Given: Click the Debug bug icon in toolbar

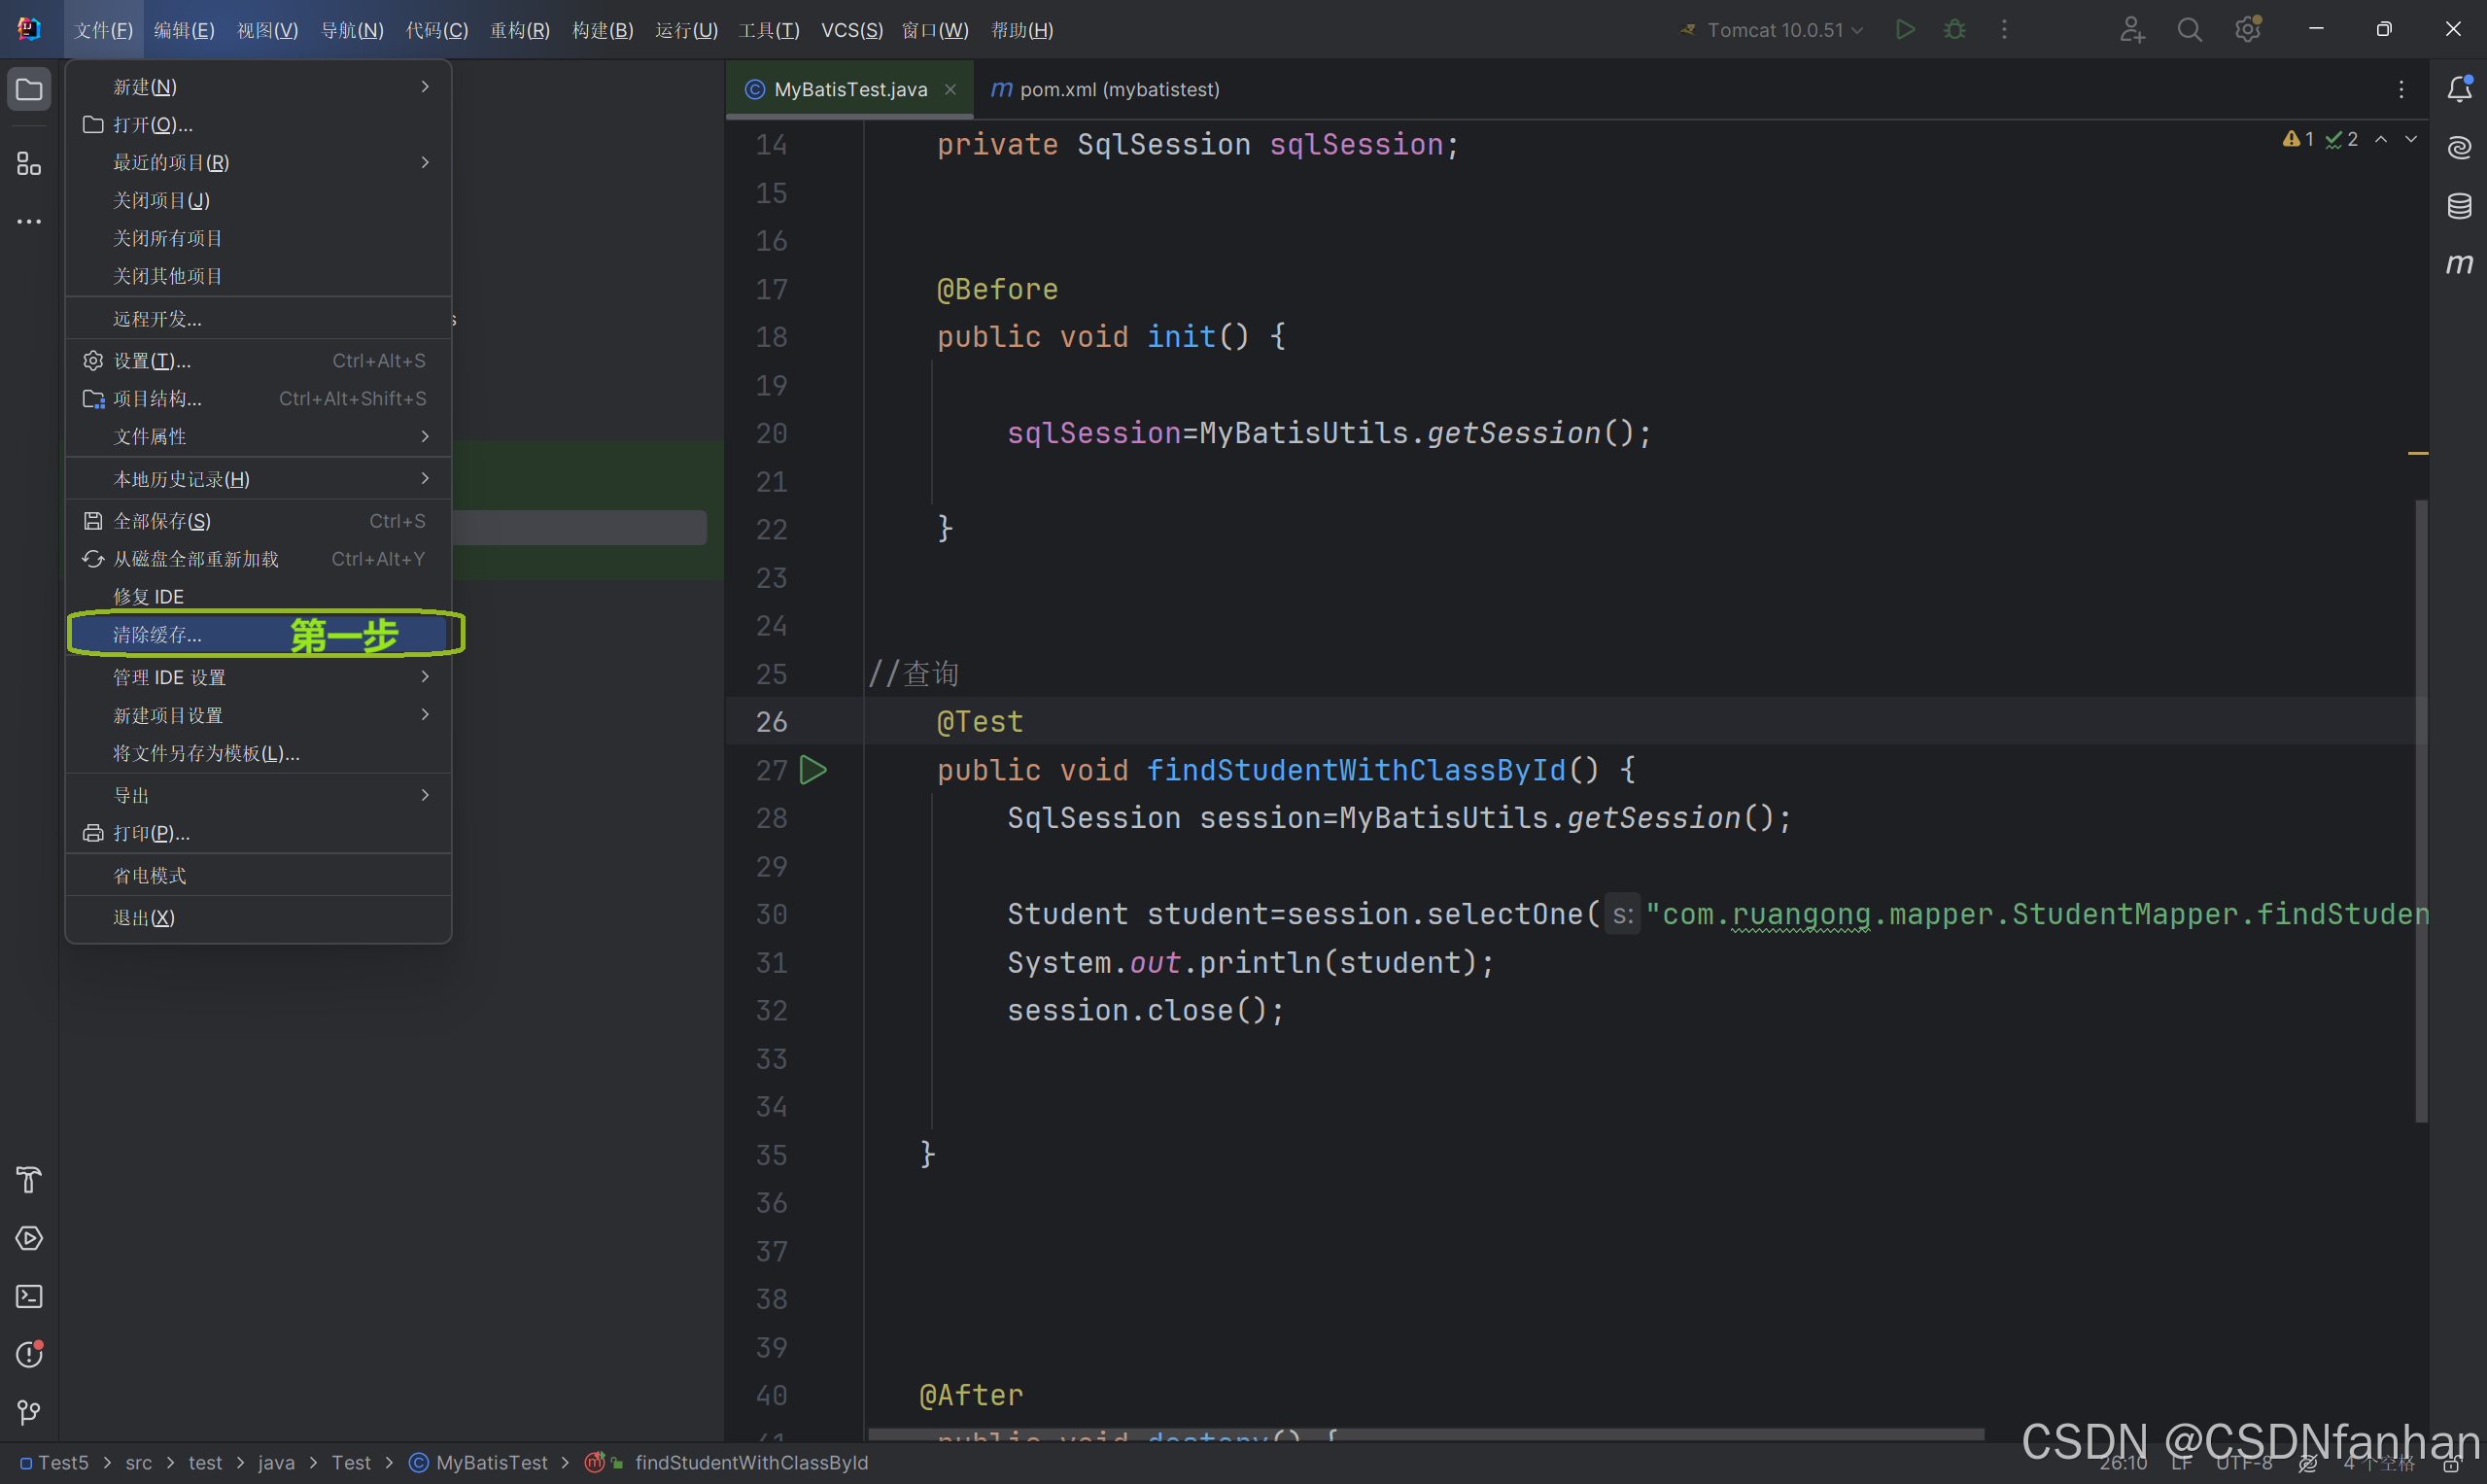Looking at the screenshot, I should point(1954,30).
